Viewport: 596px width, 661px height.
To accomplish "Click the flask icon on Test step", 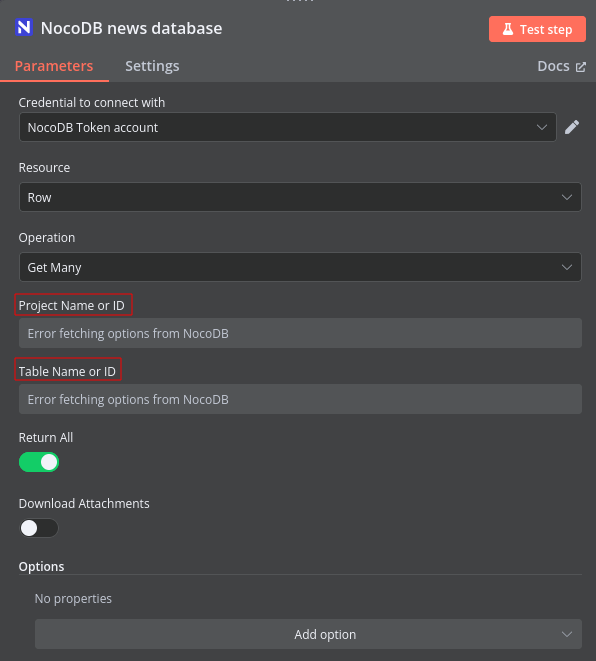I will pyautogui.click(x=508, y=29).
